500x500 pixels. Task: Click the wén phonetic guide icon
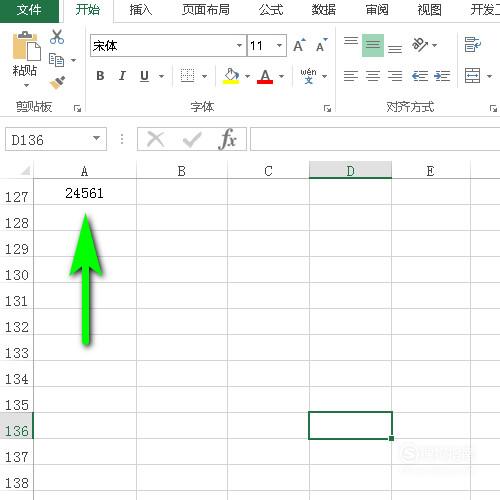coord(308,76)
